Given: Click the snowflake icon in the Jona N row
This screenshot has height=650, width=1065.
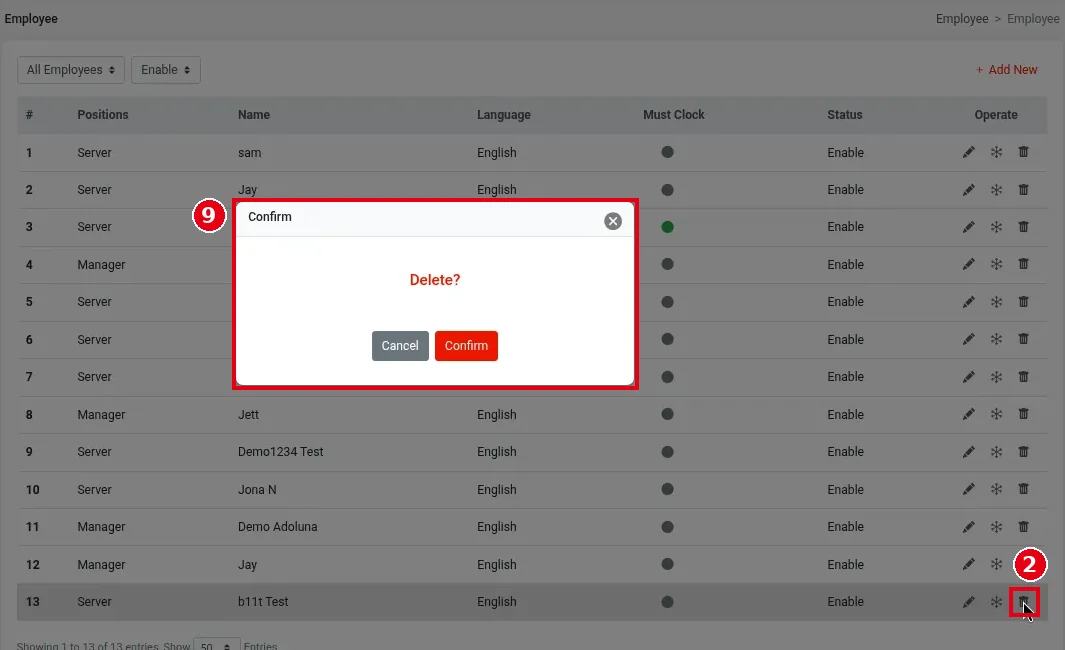Looking at the screenshot, I should coord(996,489).
